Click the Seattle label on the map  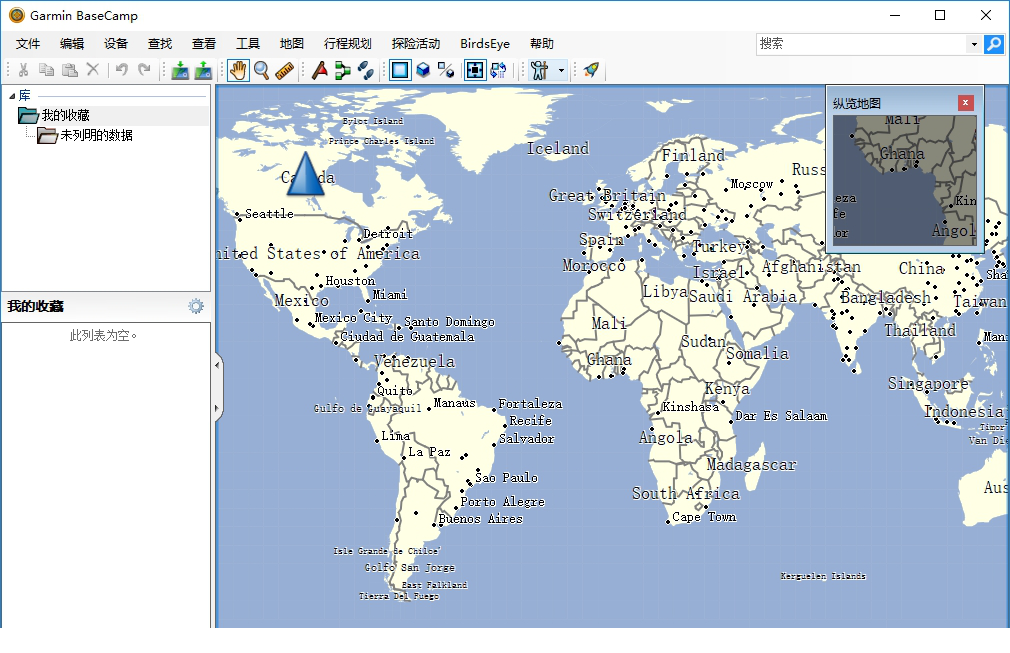click(269, 213)
